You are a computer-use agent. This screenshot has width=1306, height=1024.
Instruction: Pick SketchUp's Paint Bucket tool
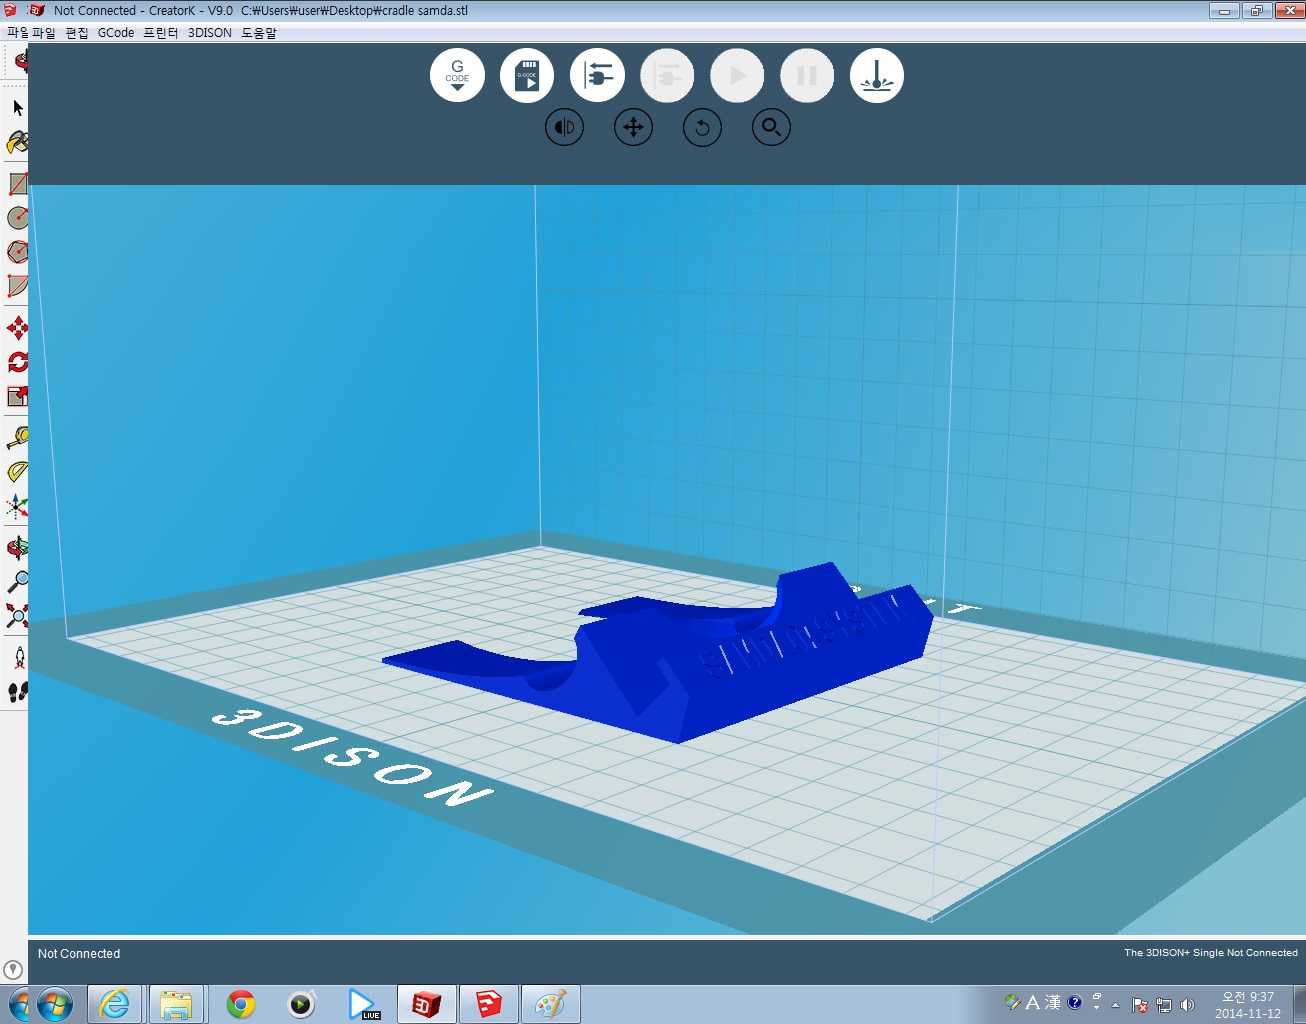coord(18,142)
